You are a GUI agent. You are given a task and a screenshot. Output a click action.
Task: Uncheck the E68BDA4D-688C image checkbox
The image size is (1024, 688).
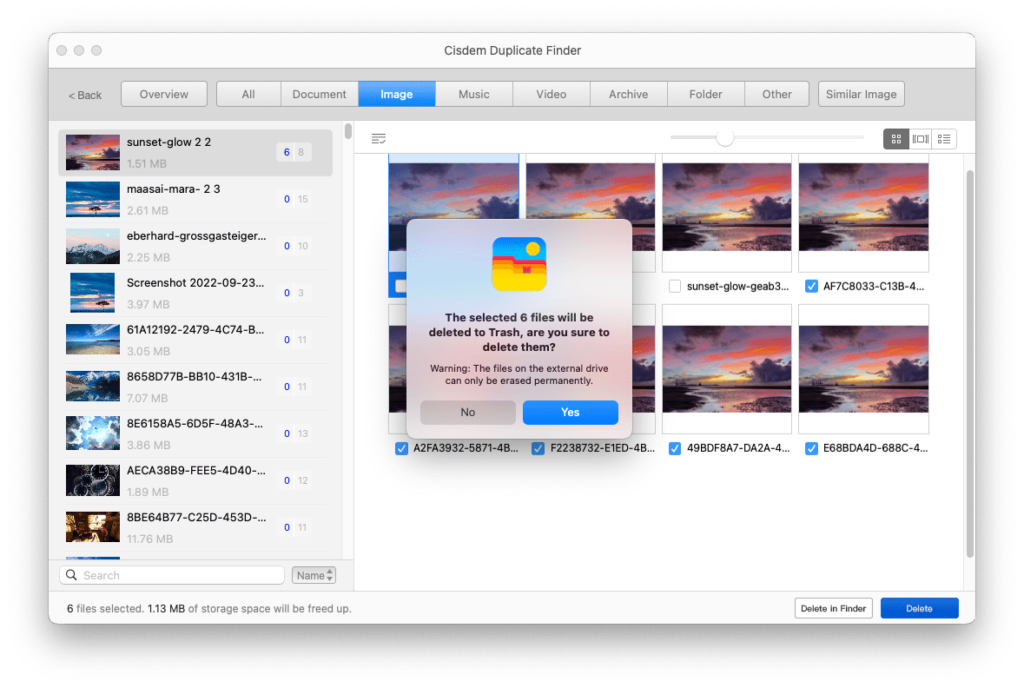point(811,448)
